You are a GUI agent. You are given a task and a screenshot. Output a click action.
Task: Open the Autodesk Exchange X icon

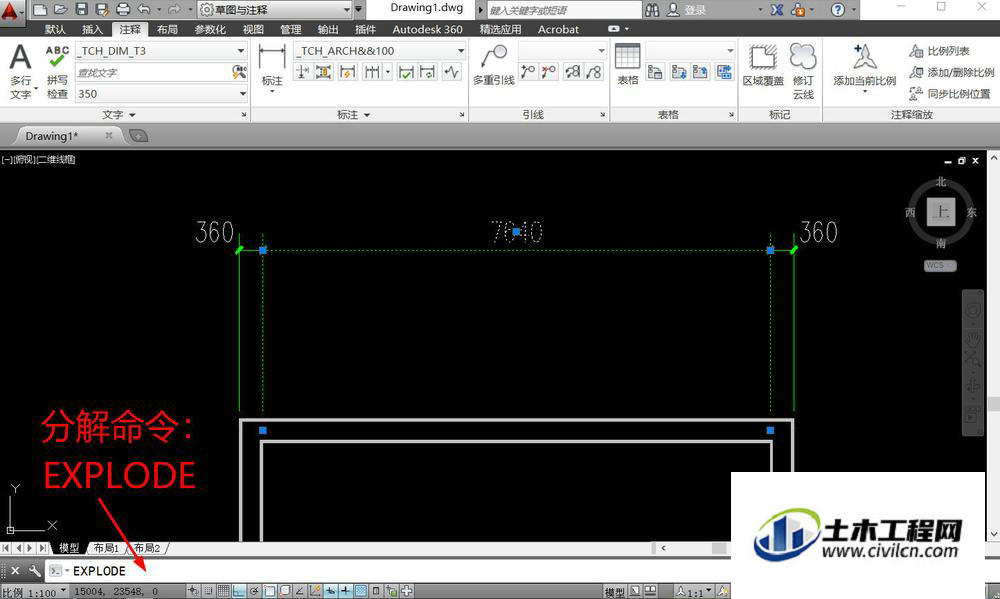[776, 10]
